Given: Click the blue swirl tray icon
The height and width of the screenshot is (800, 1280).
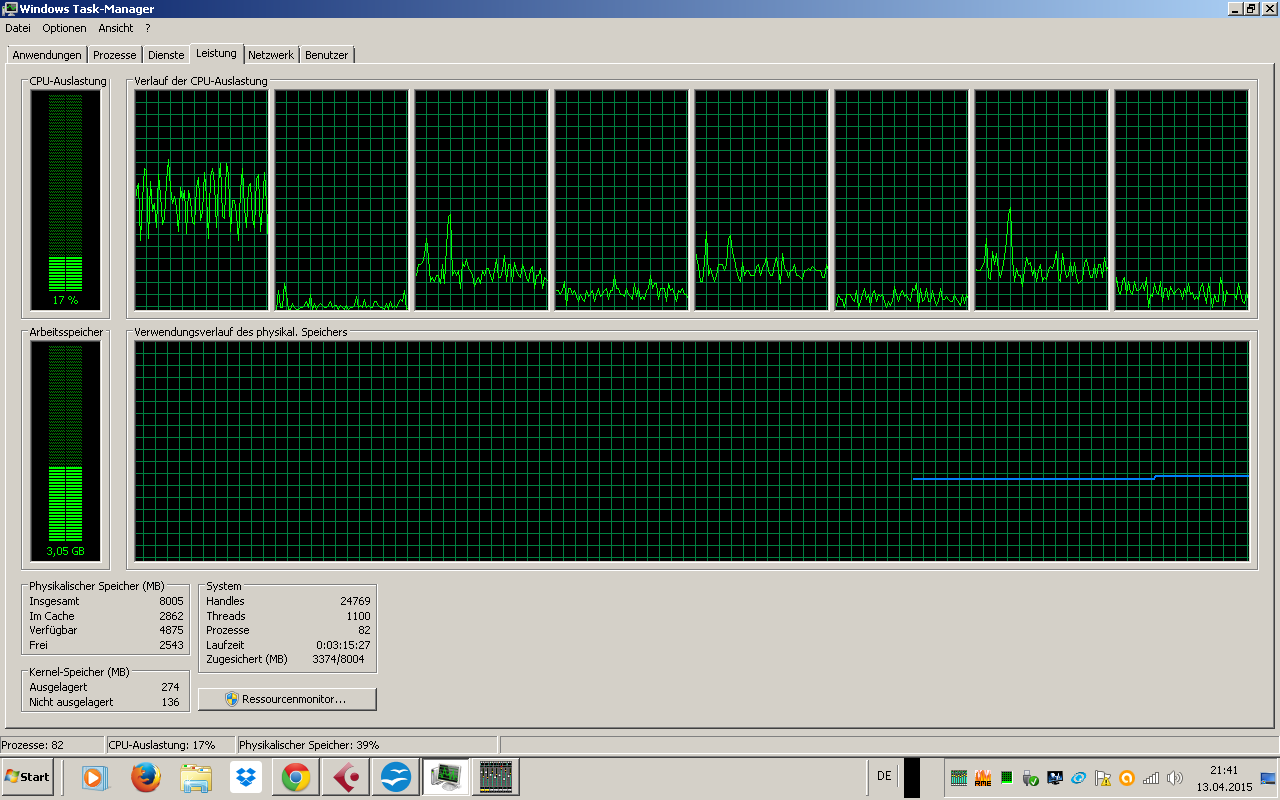Looking at the screenshot, I should (1079, 778).
